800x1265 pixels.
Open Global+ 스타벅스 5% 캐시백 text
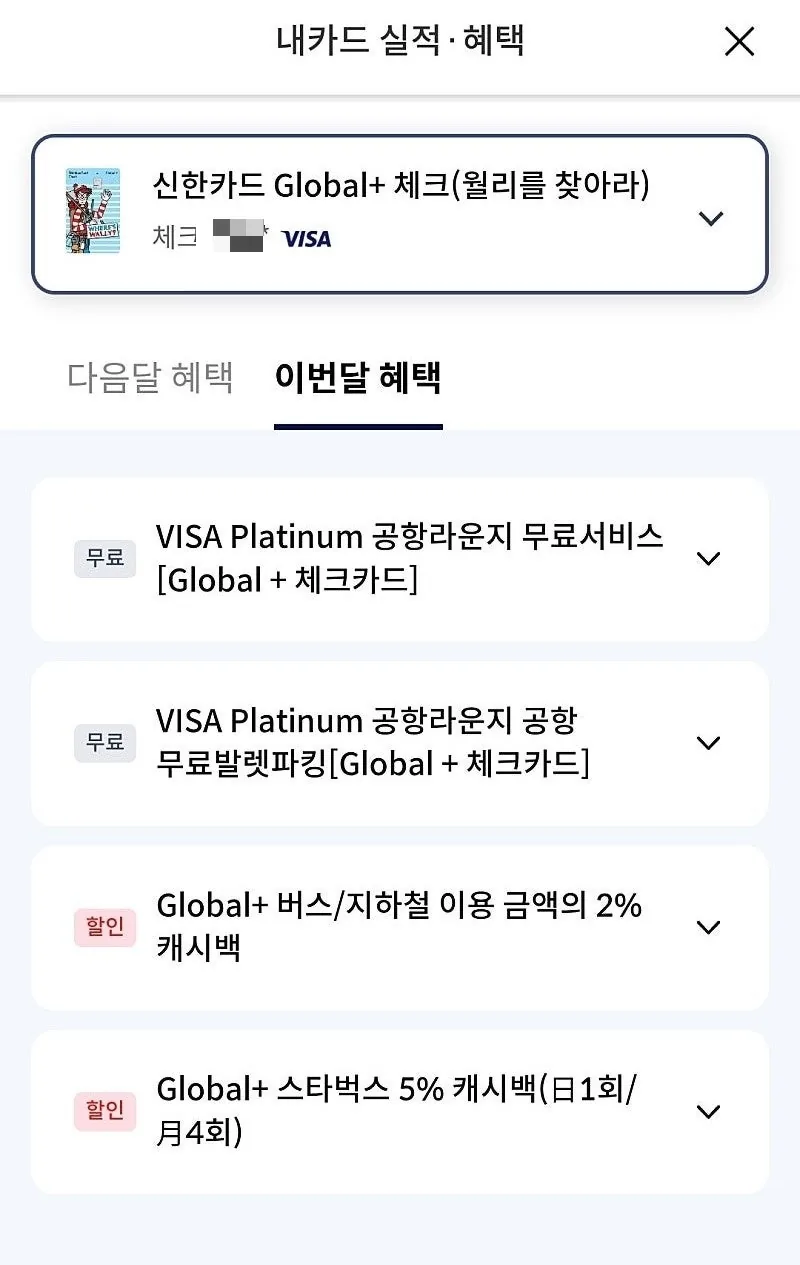click(397, 1111)
